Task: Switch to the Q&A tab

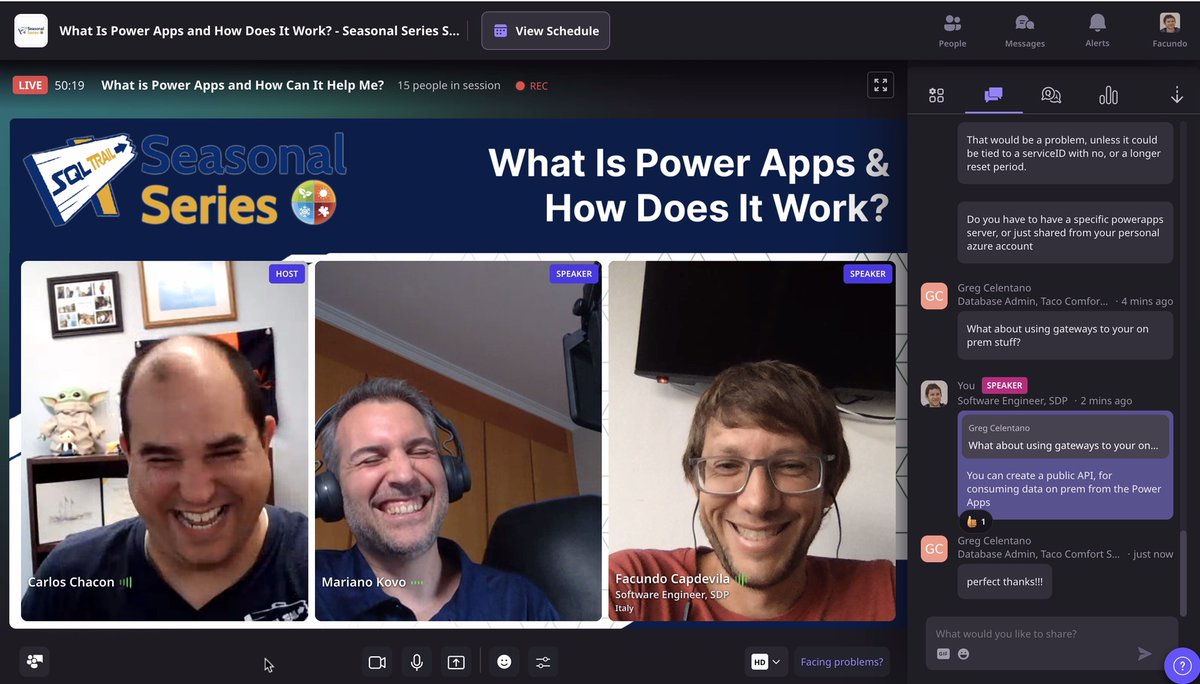Action: point(1051,95)
